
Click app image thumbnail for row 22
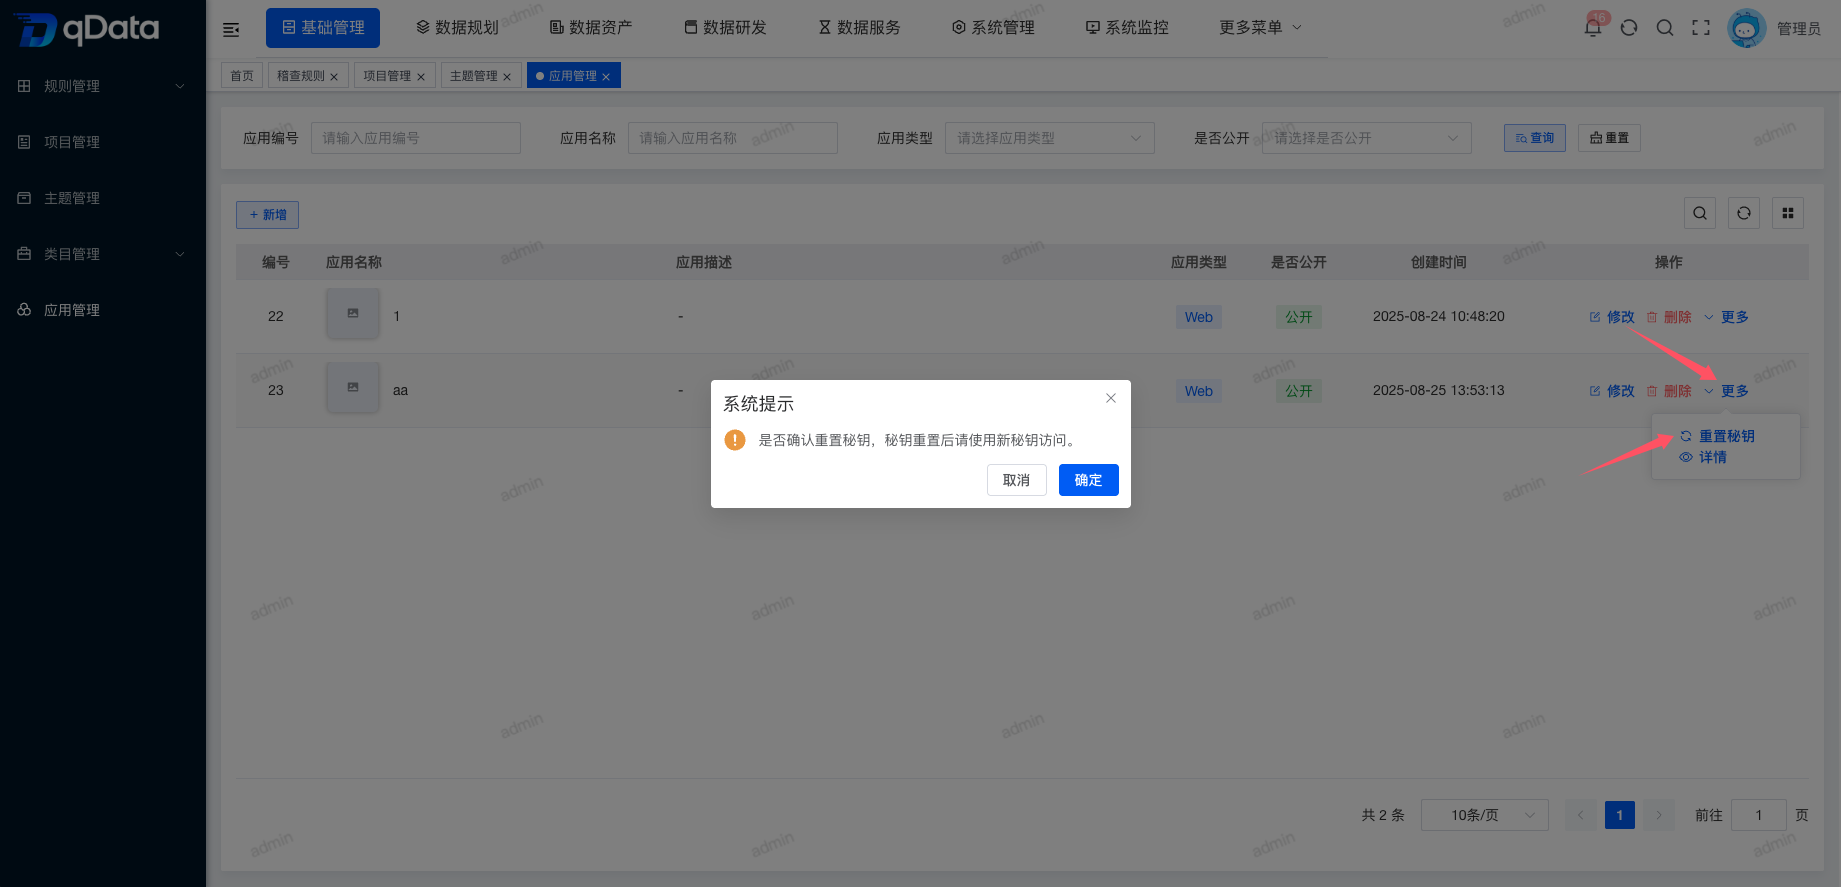[353, 314]
